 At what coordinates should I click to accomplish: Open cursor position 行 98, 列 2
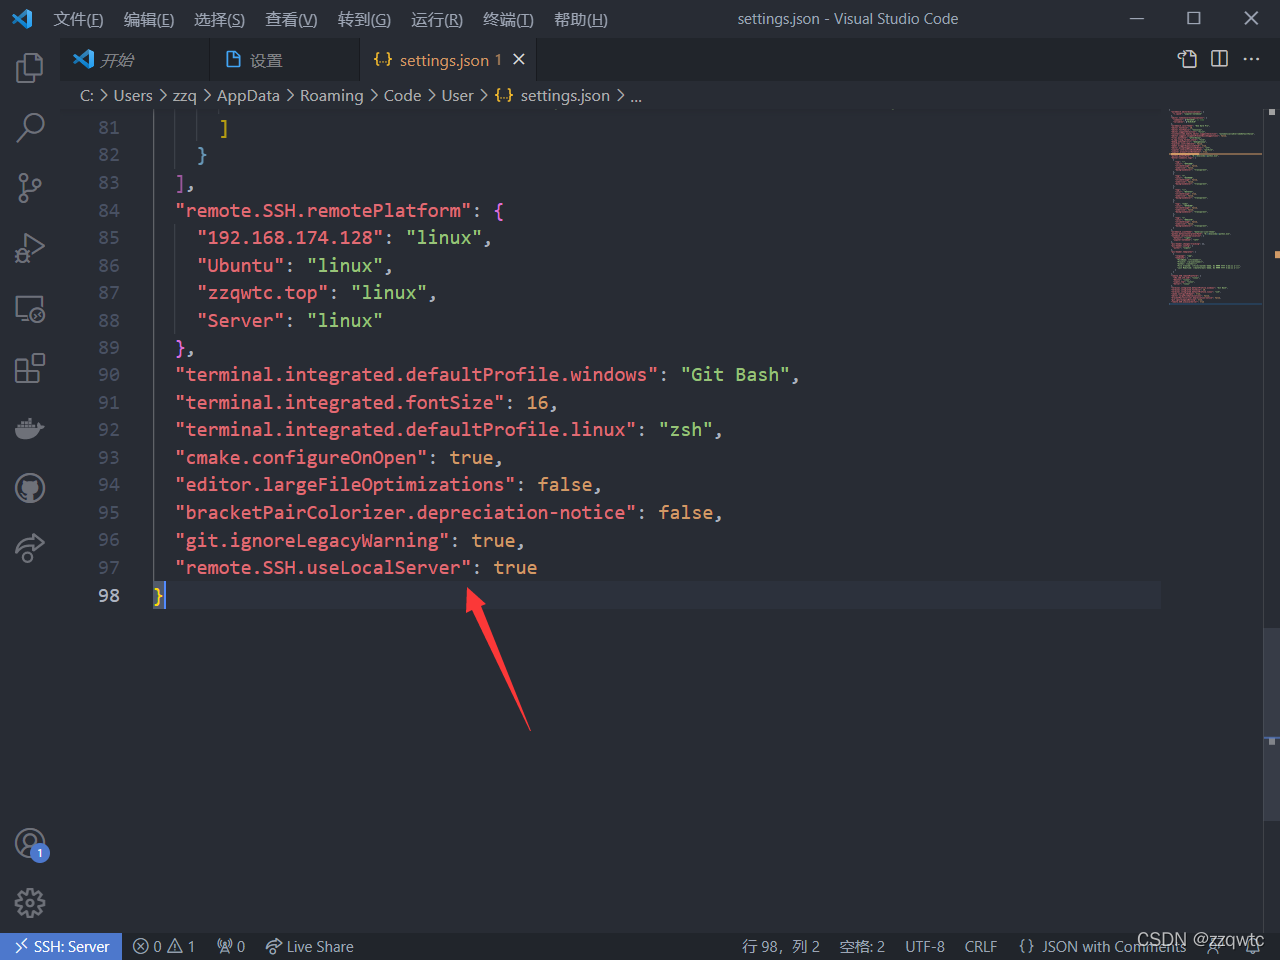click(x=781, y=946)
